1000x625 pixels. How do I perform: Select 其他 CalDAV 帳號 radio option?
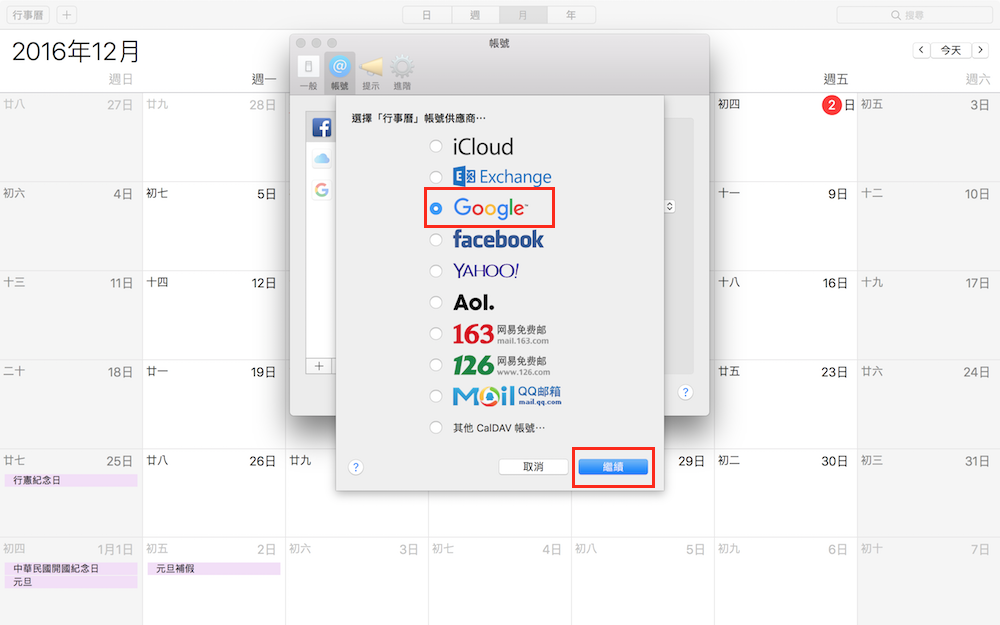436,427
